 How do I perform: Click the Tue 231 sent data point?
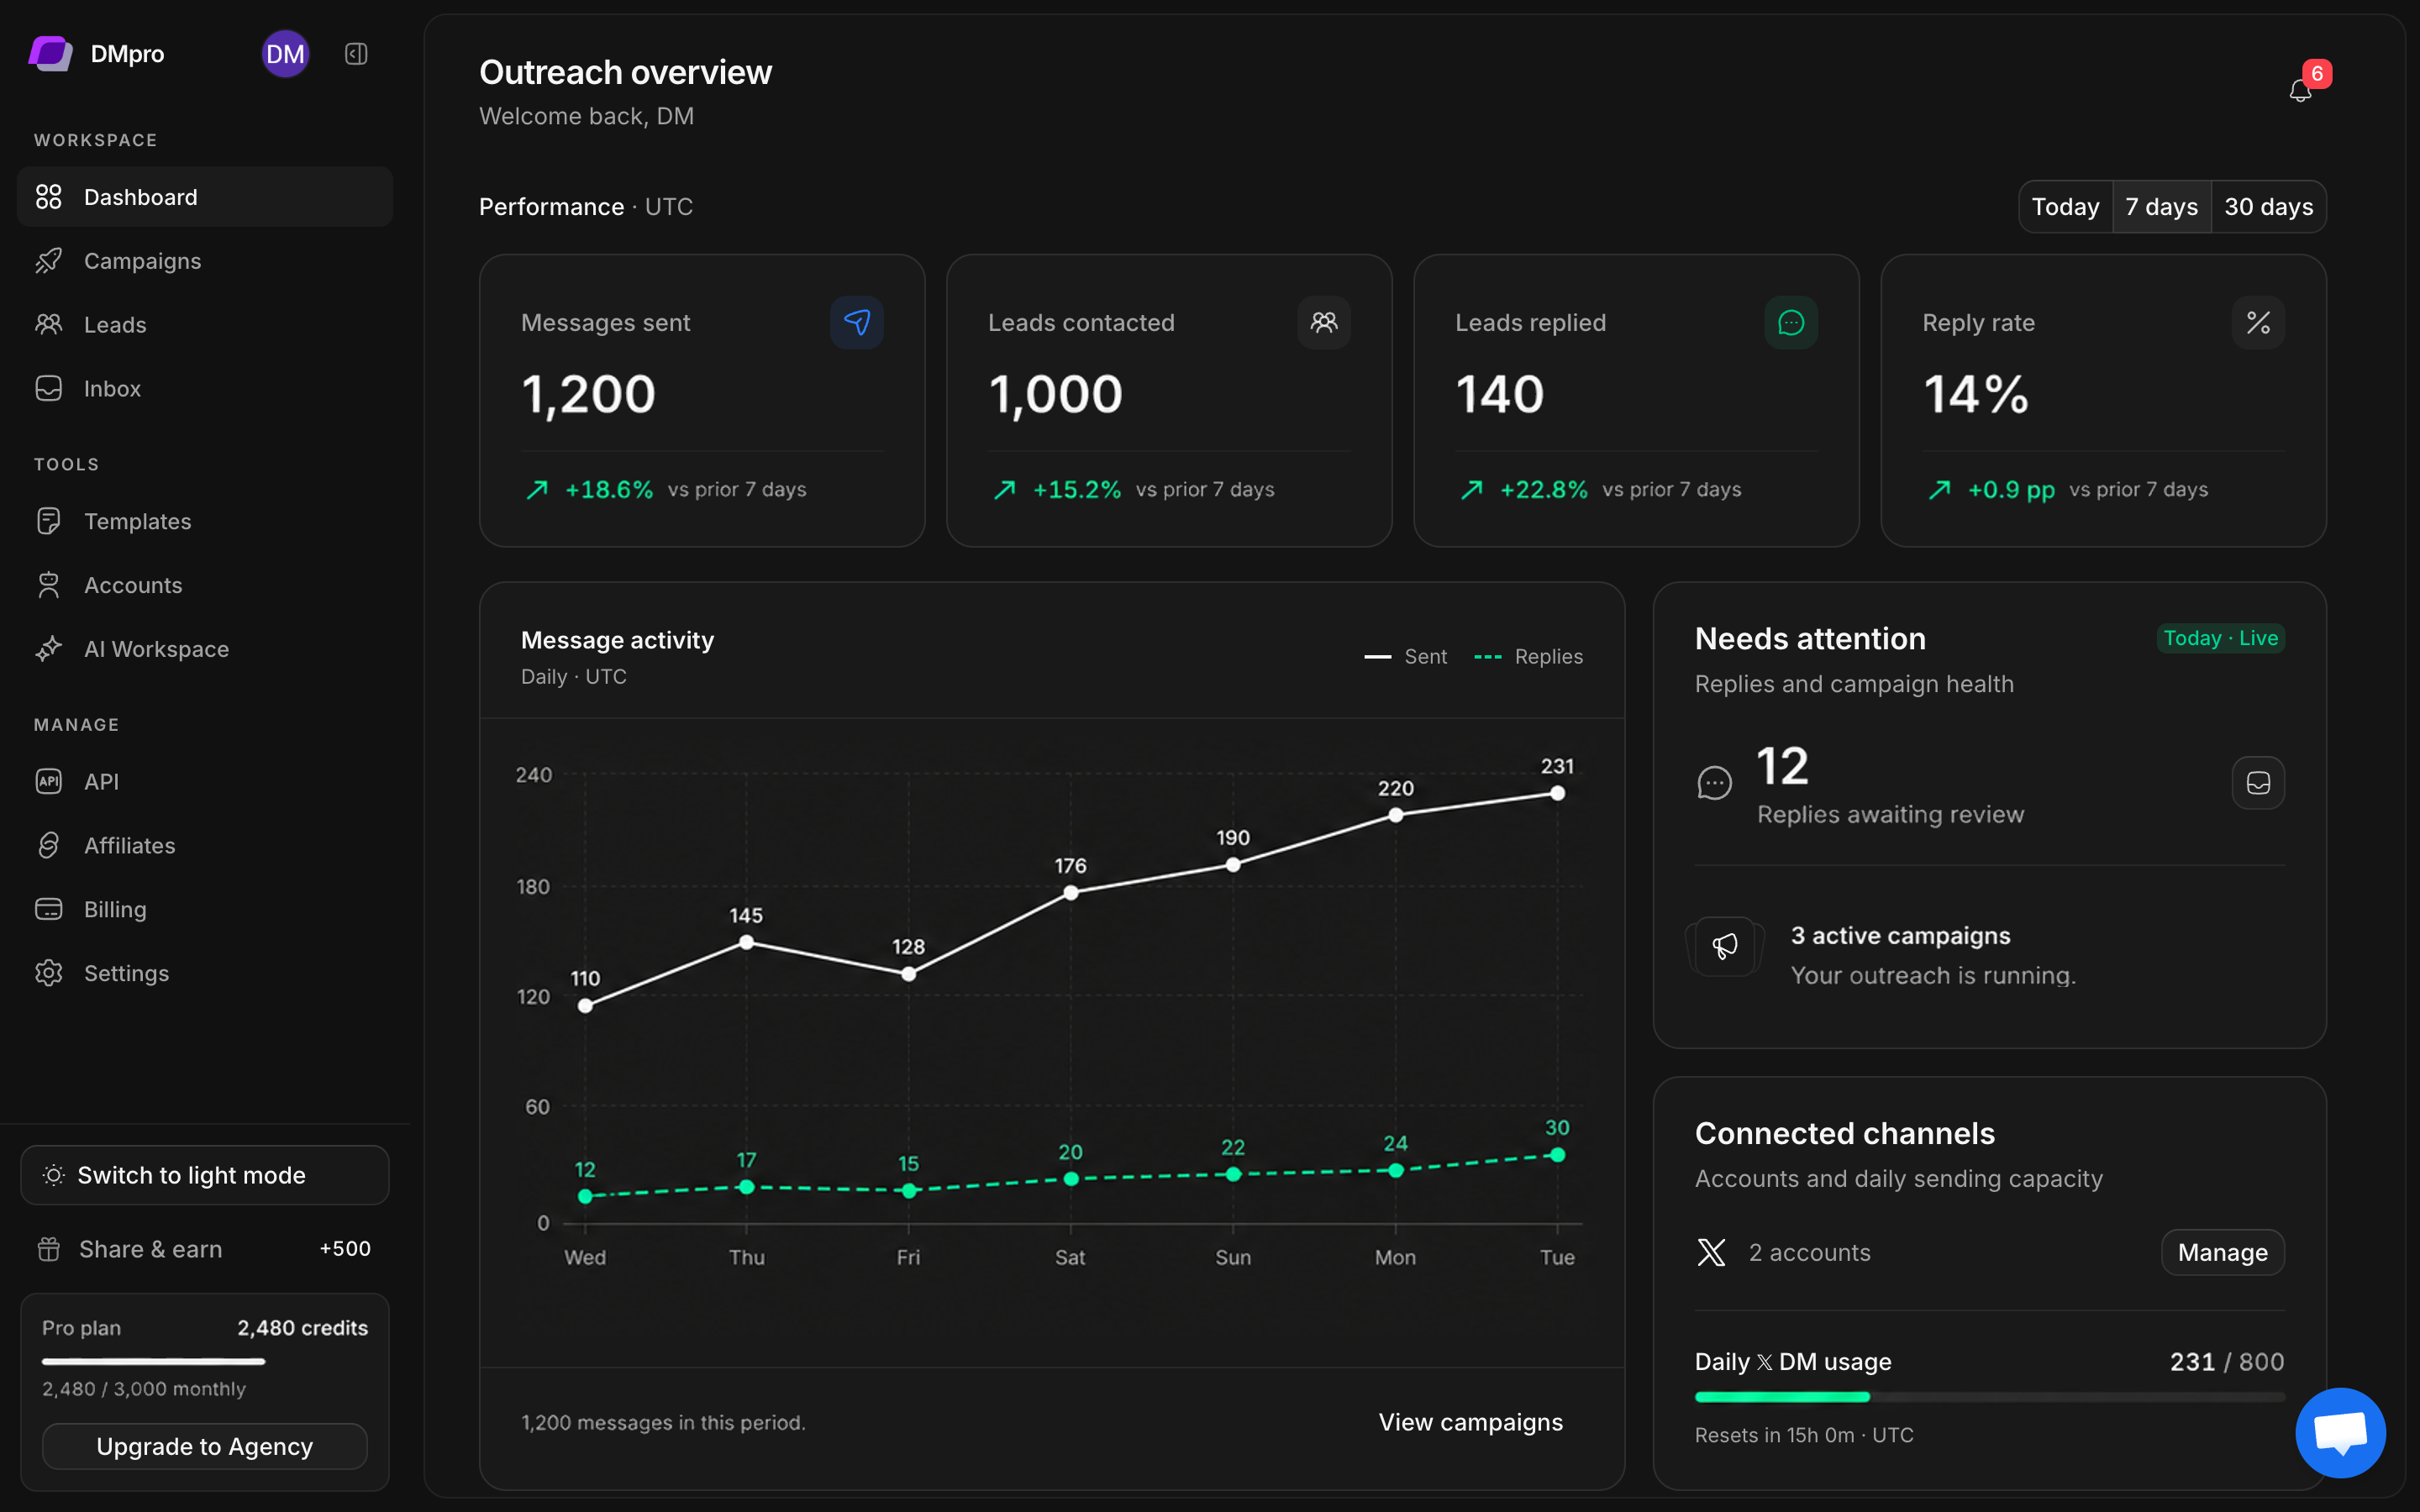[x=1557, y=793]
